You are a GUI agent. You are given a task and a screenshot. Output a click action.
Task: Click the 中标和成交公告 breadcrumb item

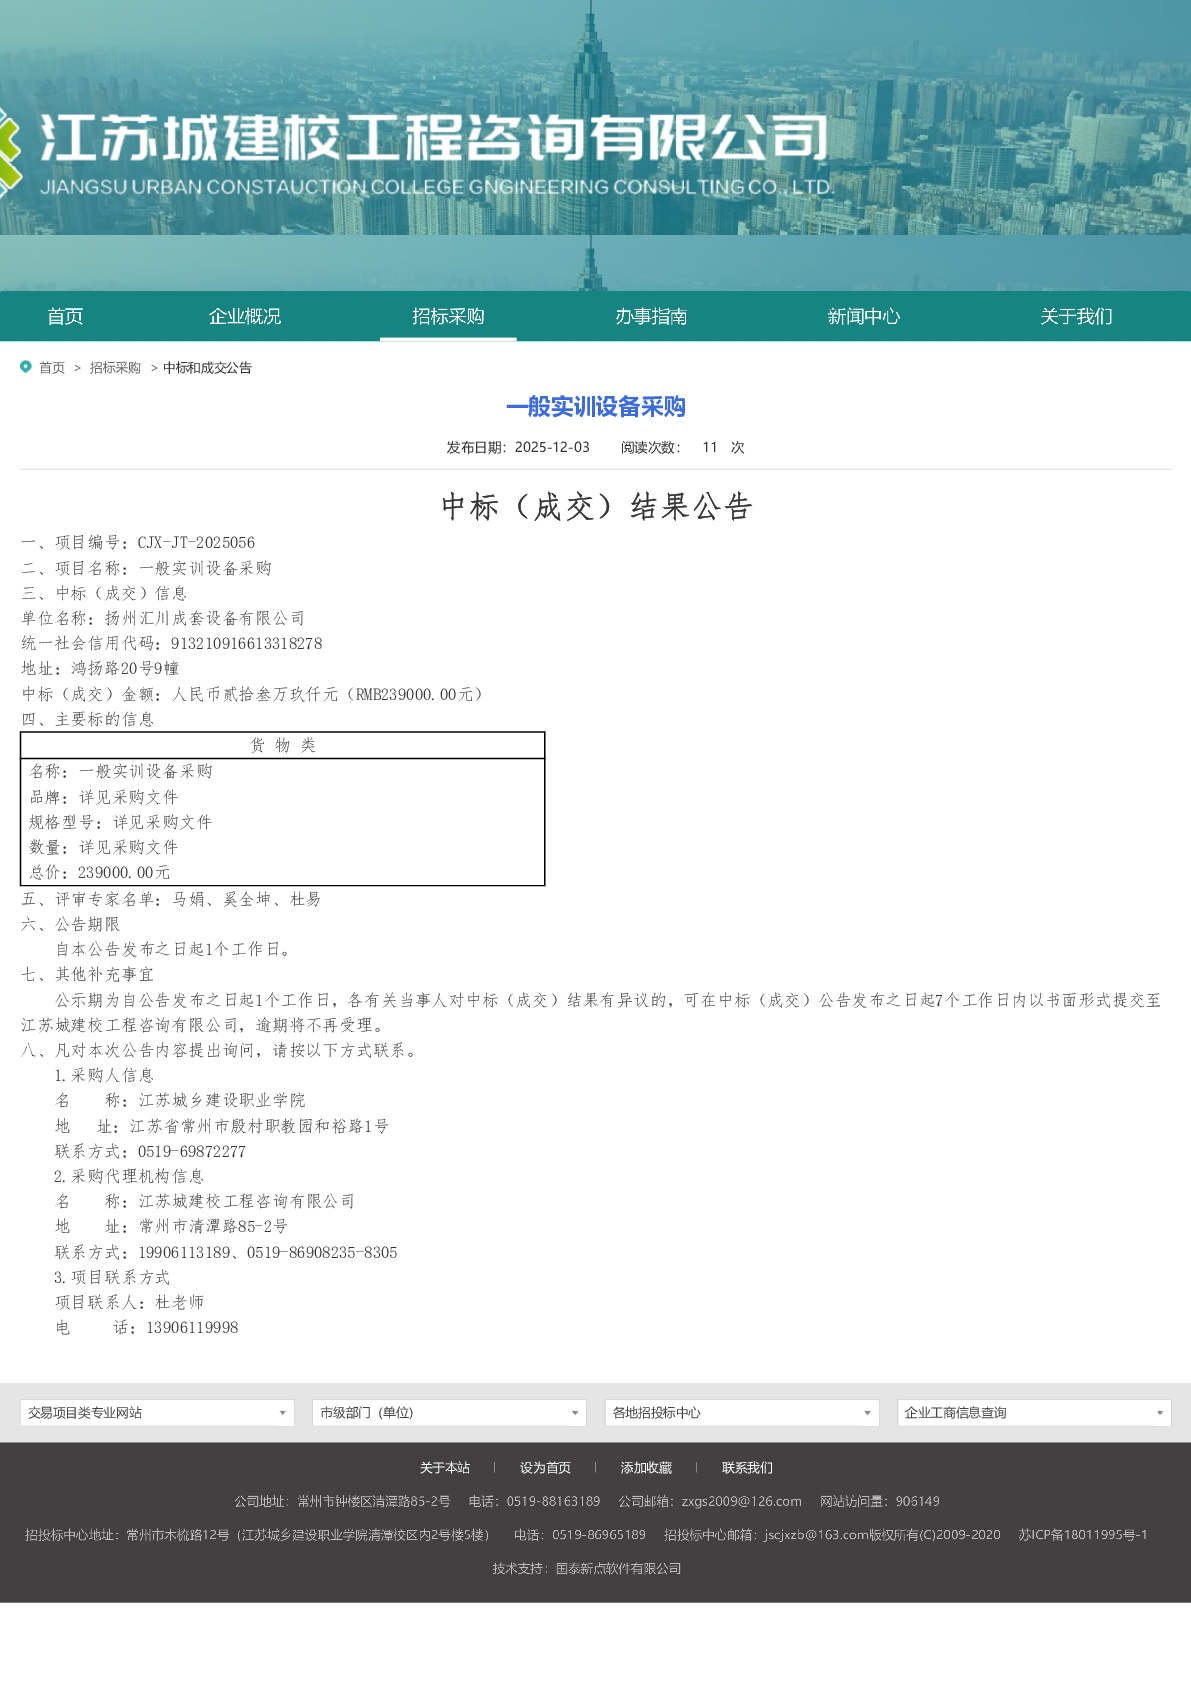[x=207, y=368]
